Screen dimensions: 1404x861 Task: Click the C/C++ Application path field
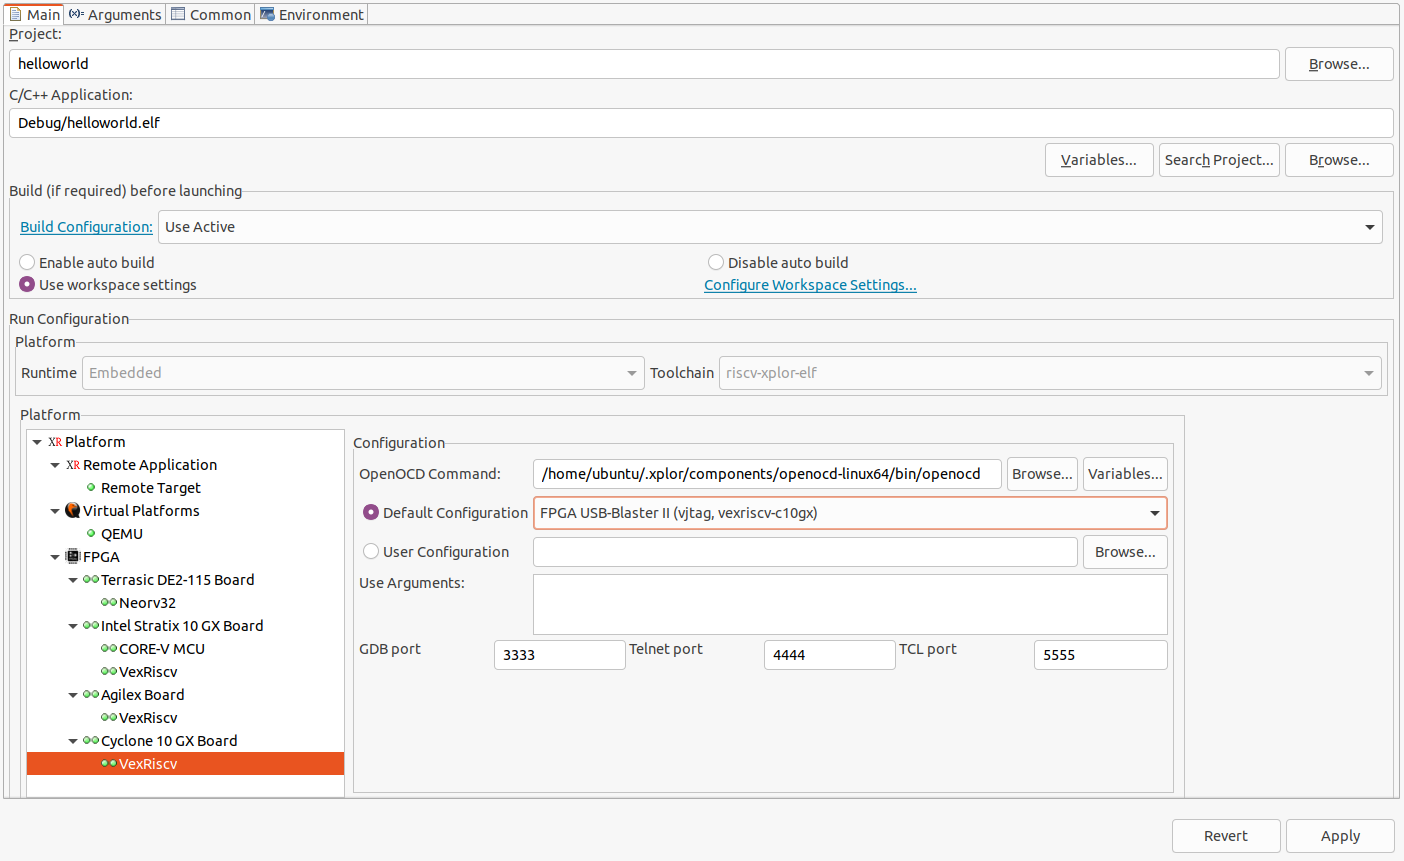point(701,123)
